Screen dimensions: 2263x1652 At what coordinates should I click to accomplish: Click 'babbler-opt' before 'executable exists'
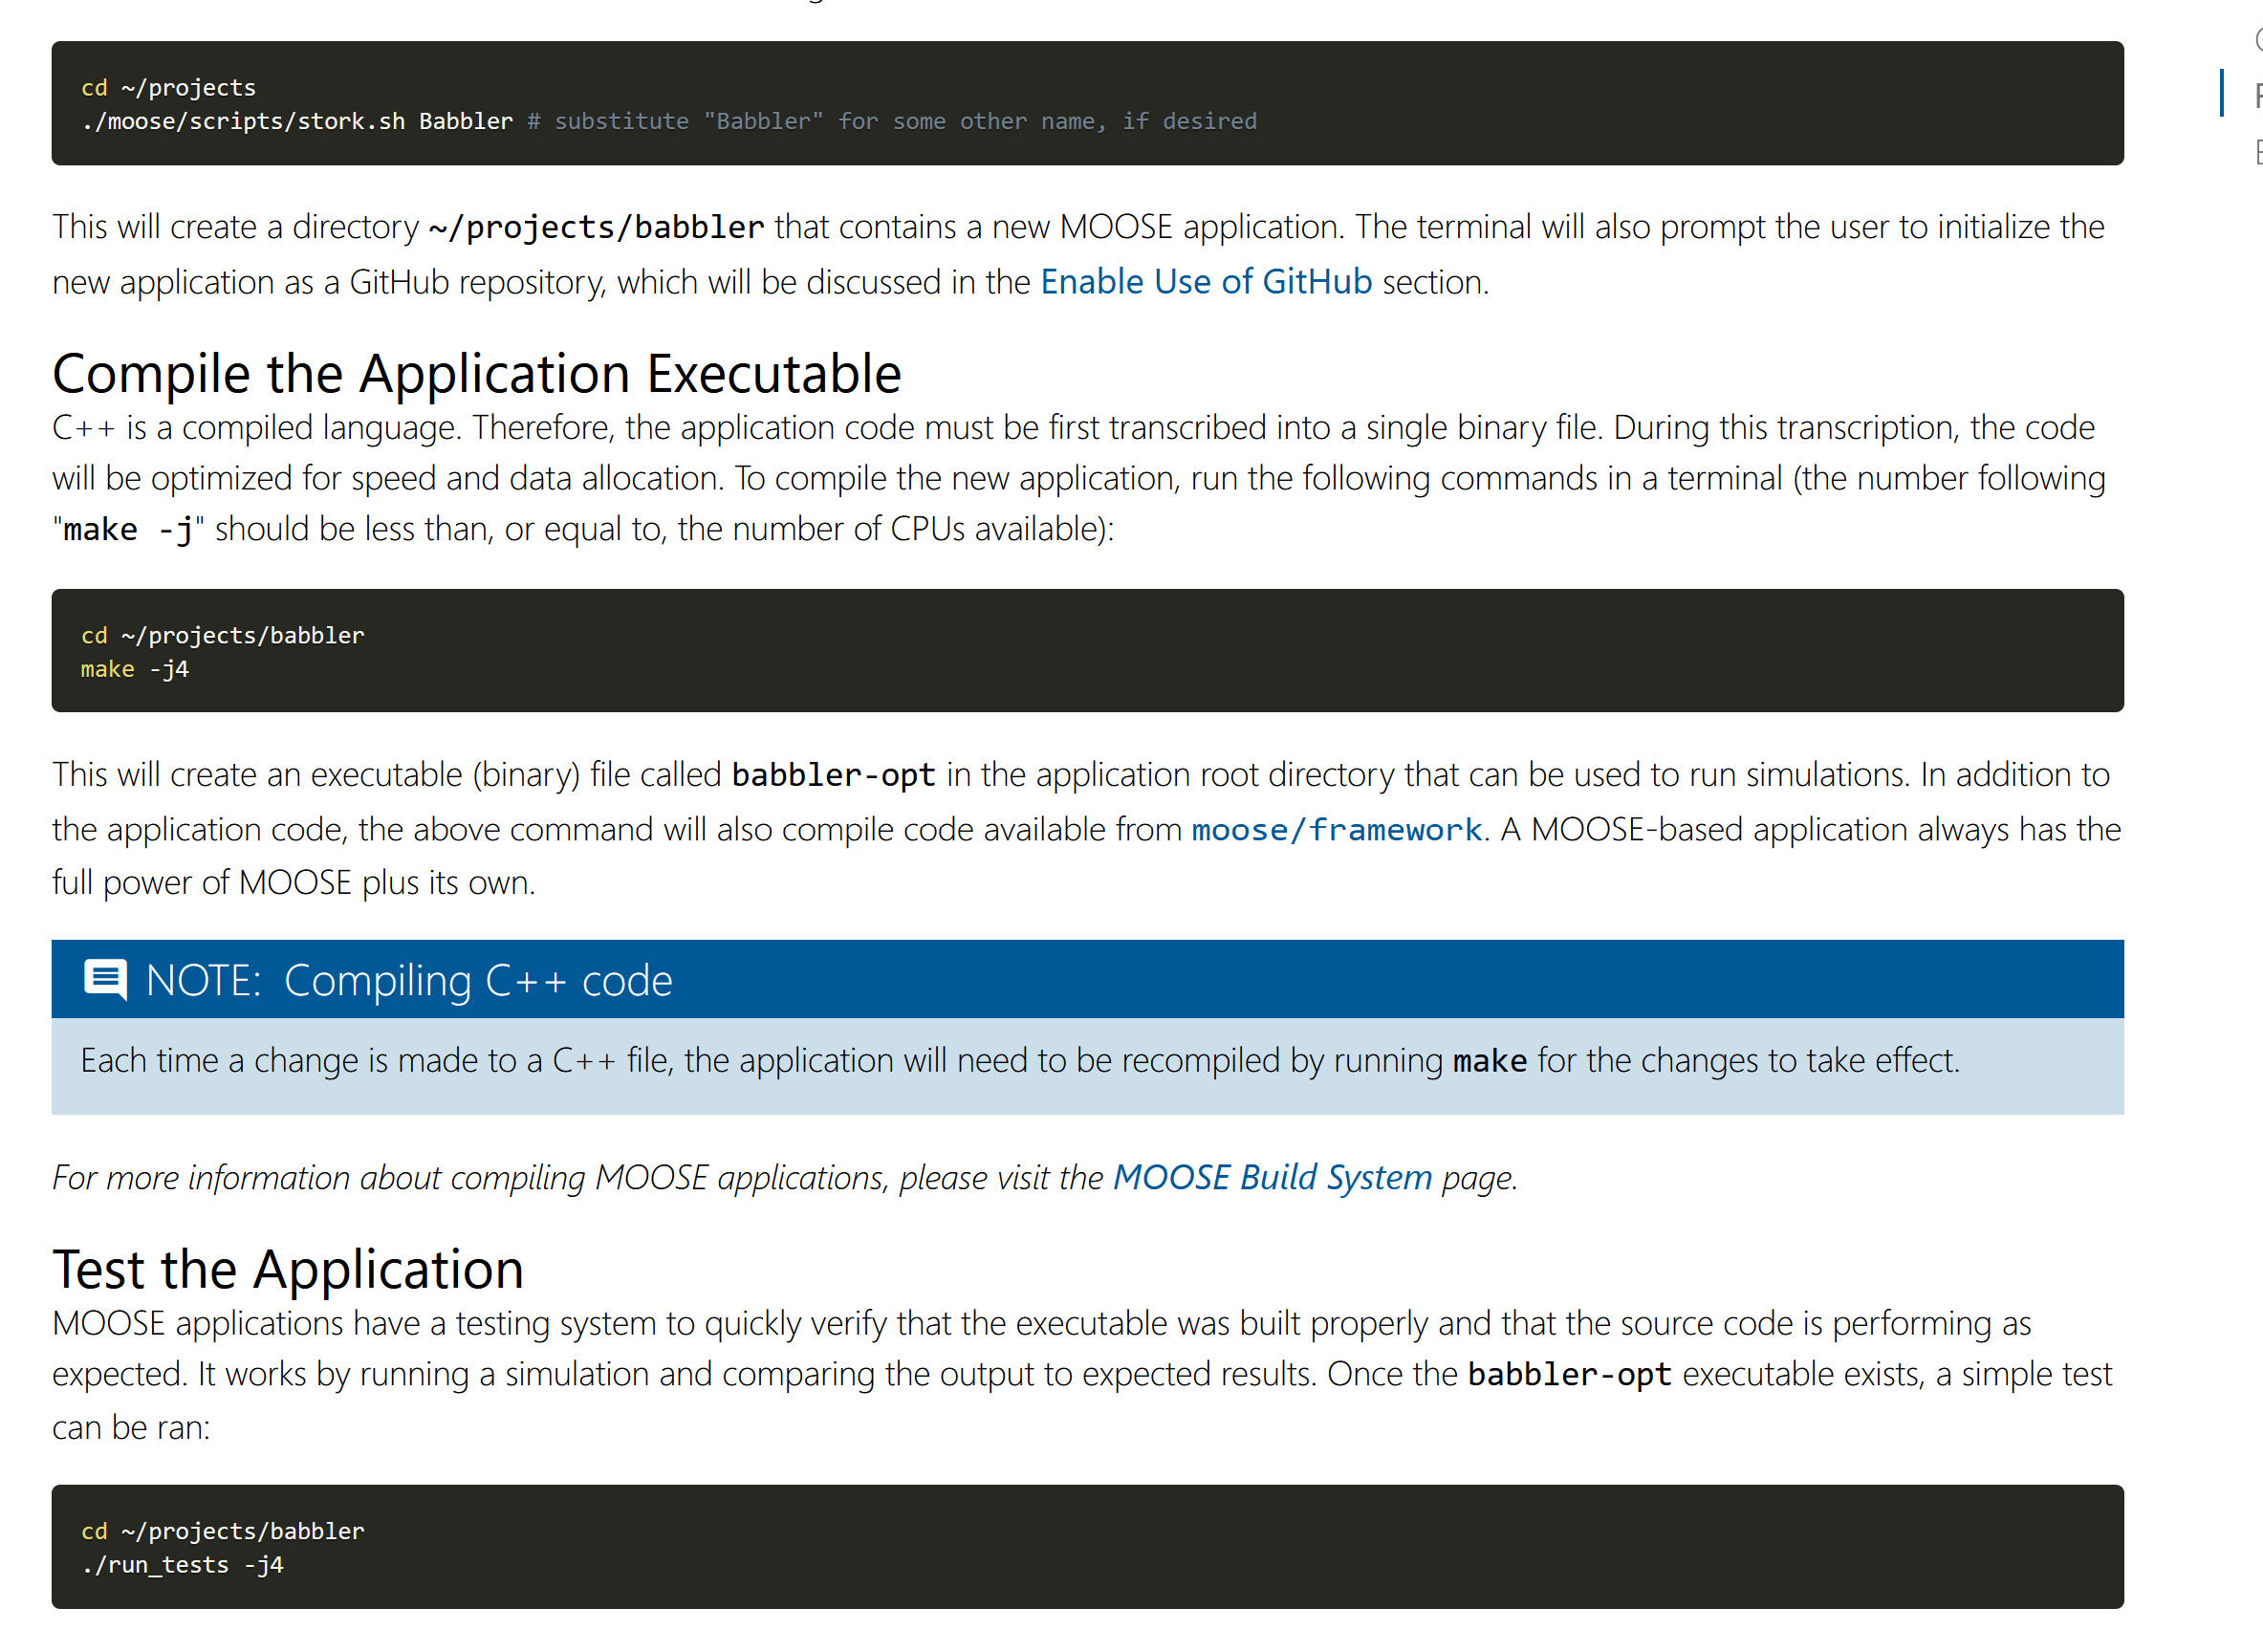[1569, 1375]
